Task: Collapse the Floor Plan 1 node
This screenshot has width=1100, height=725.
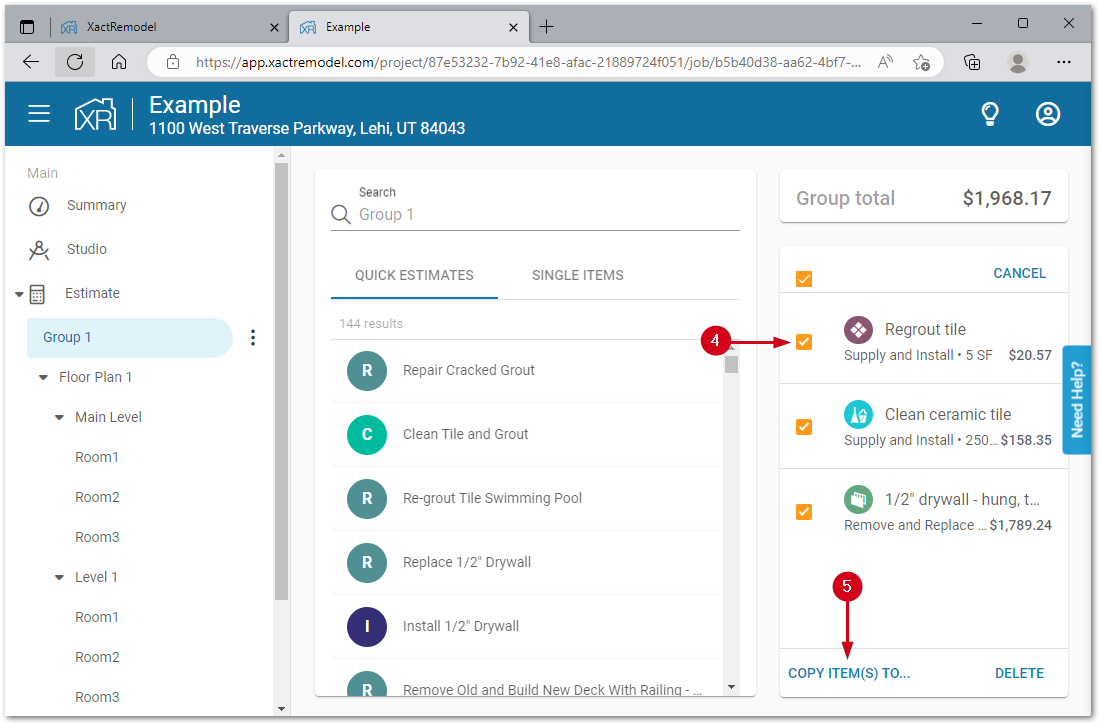Action: [43, 378]
